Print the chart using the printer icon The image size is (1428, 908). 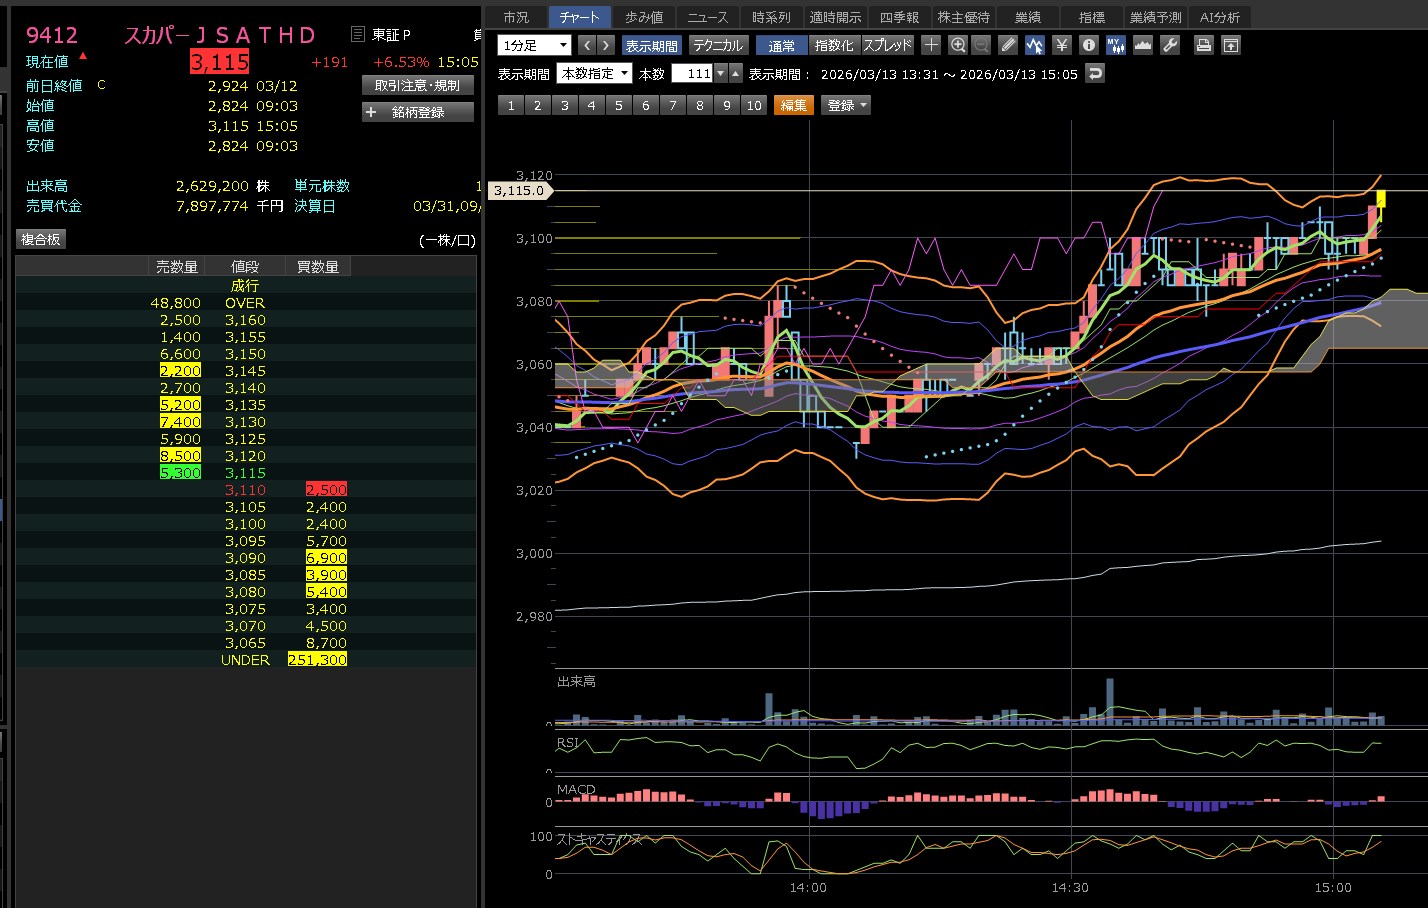[x=1204, y=45]
